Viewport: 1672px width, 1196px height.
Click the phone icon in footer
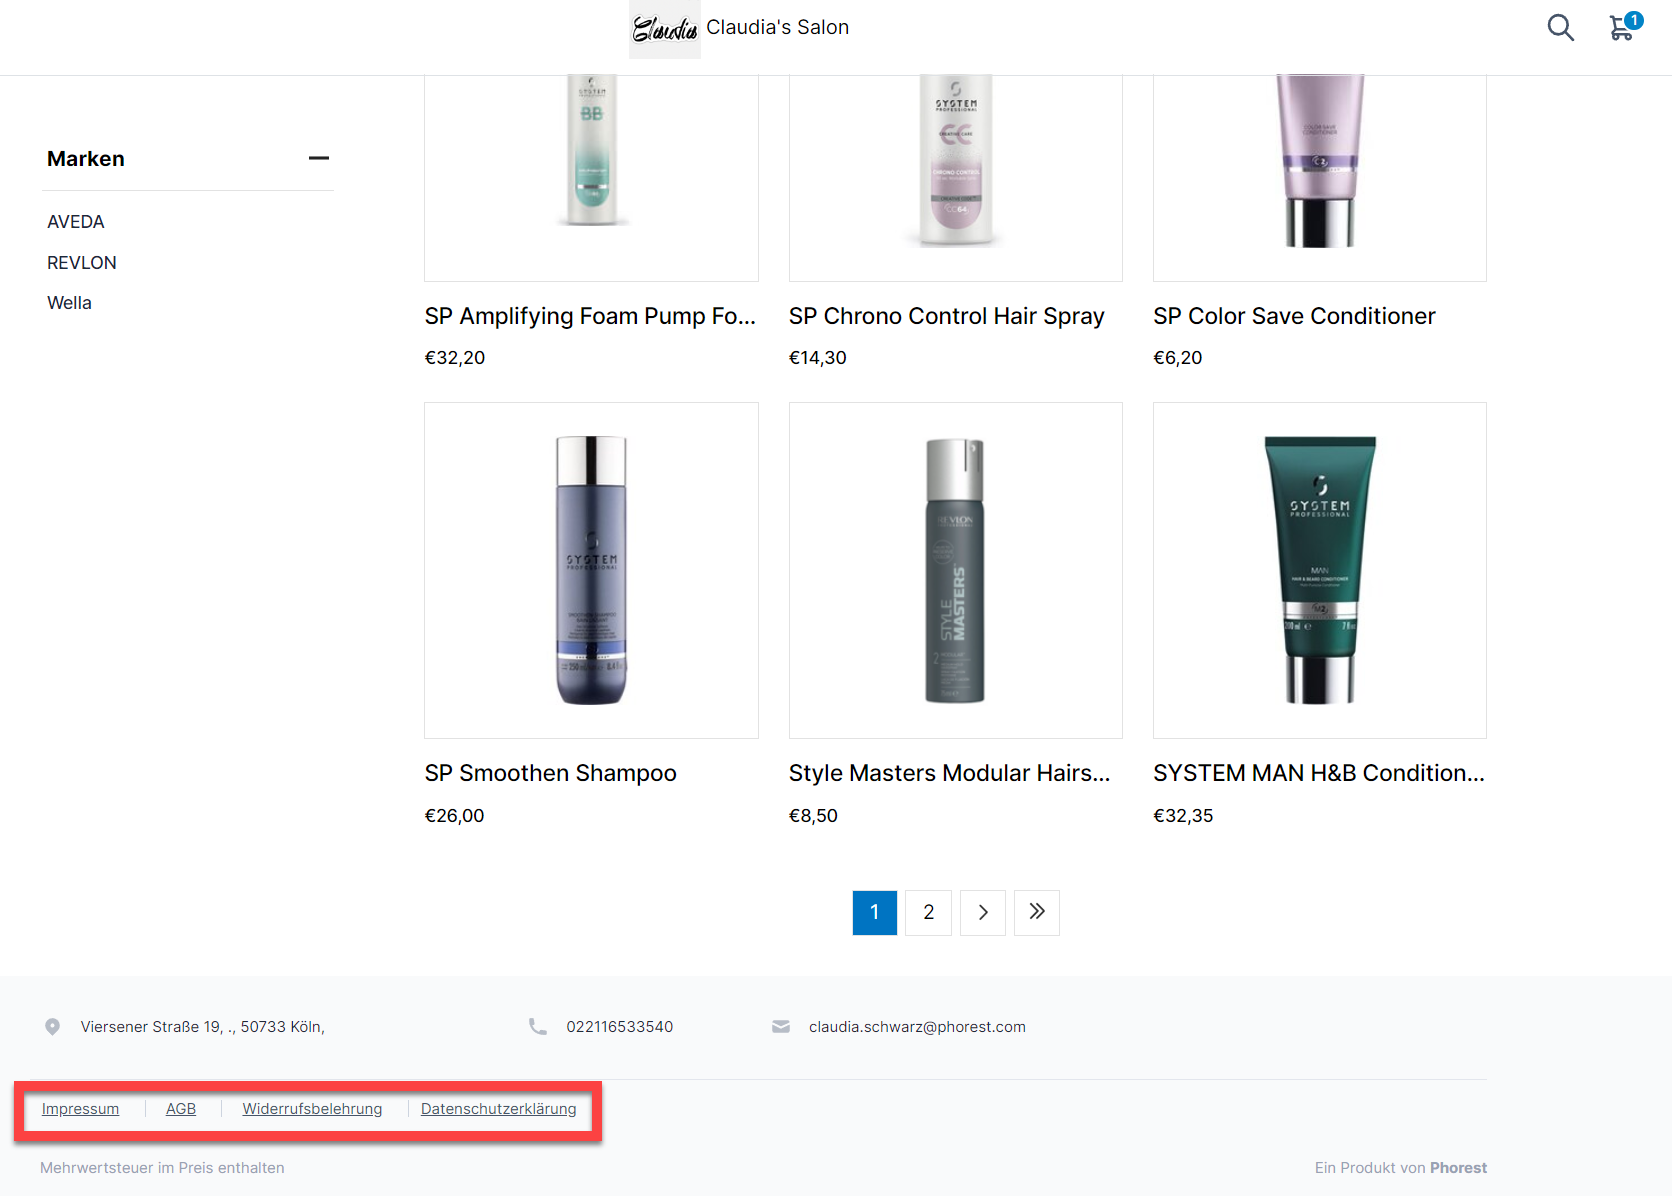pyautogui.click(x=538, y=1027)
